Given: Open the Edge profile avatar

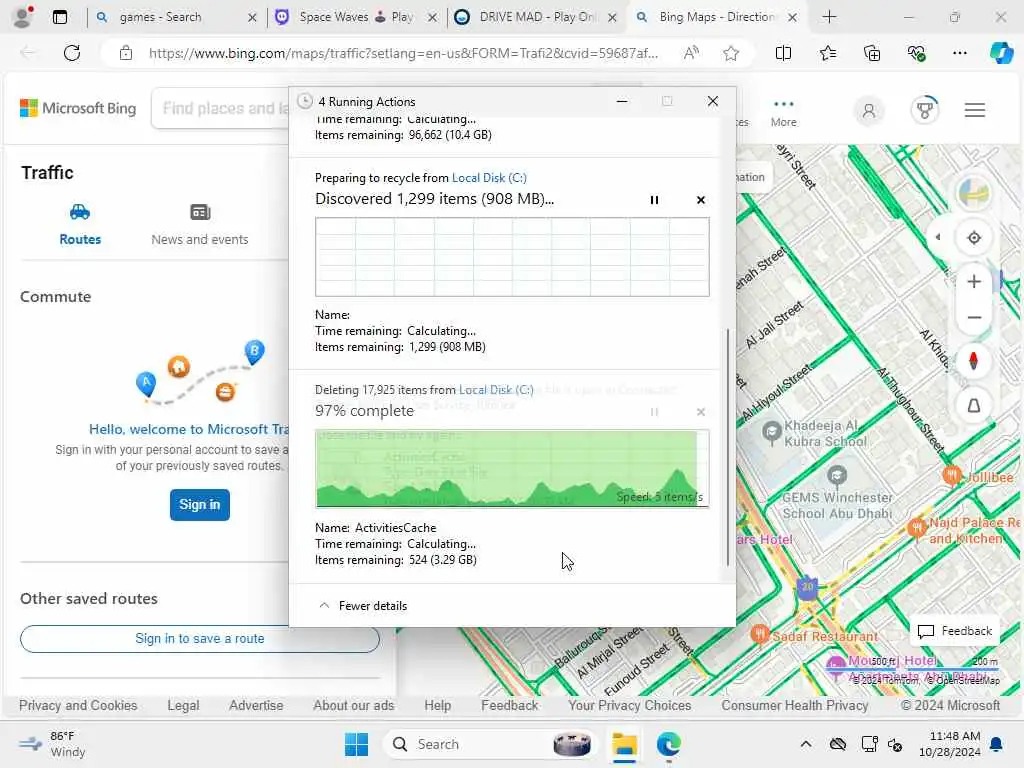Looking at the screenshot, I should [x=23, y=17].
